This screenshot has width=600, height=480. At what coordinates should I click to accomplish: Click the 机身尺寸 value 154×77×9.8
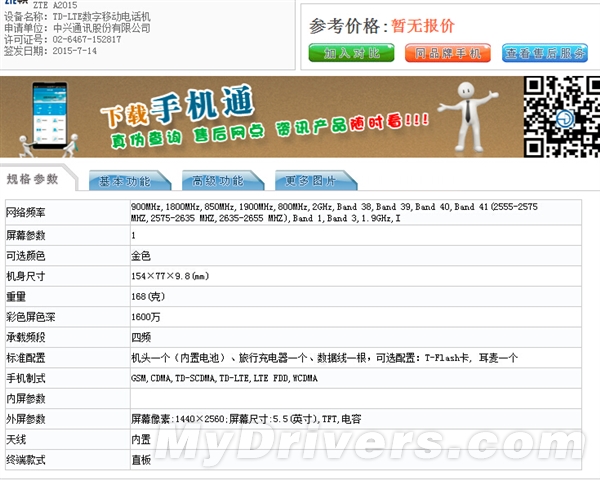click(170, 276)
